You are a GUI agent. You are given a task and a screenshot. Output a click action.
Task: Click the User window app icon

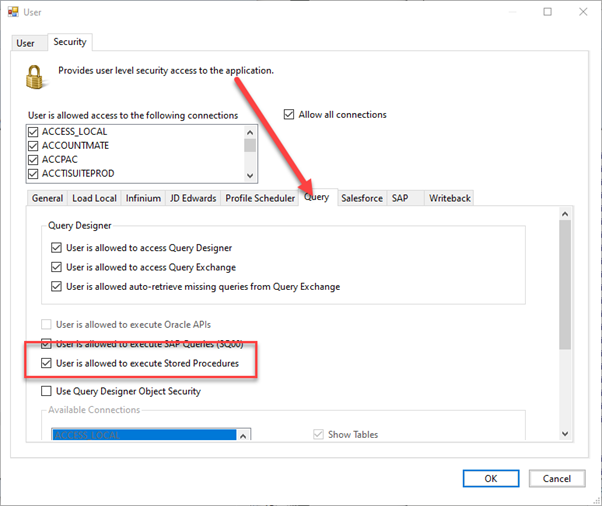(13, 12)
